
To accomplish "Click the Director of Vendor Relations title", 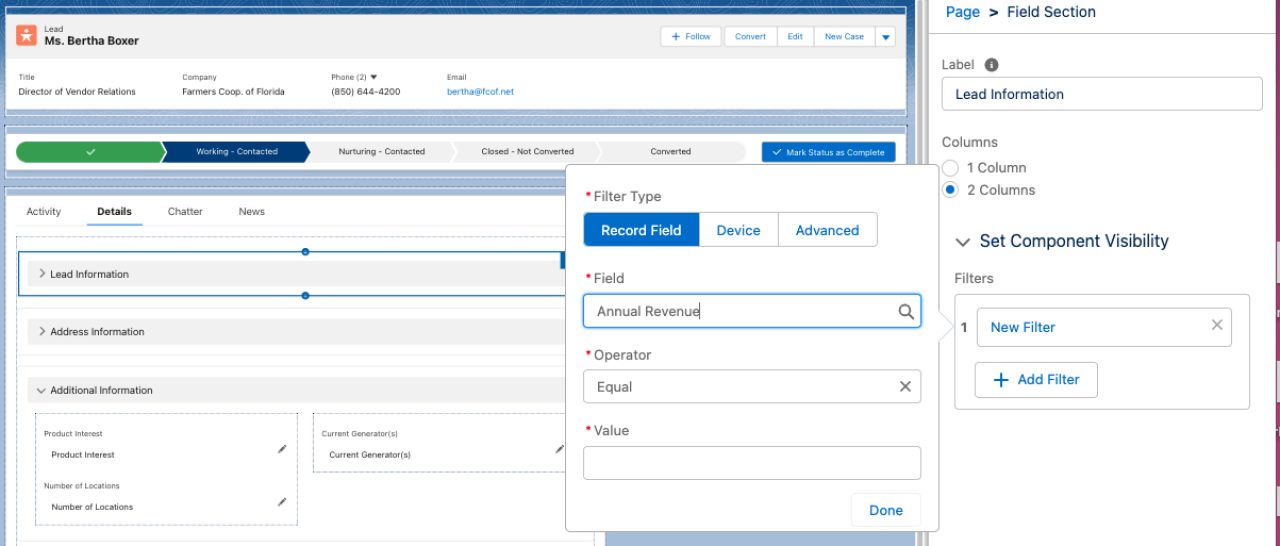I will point(77,92).
